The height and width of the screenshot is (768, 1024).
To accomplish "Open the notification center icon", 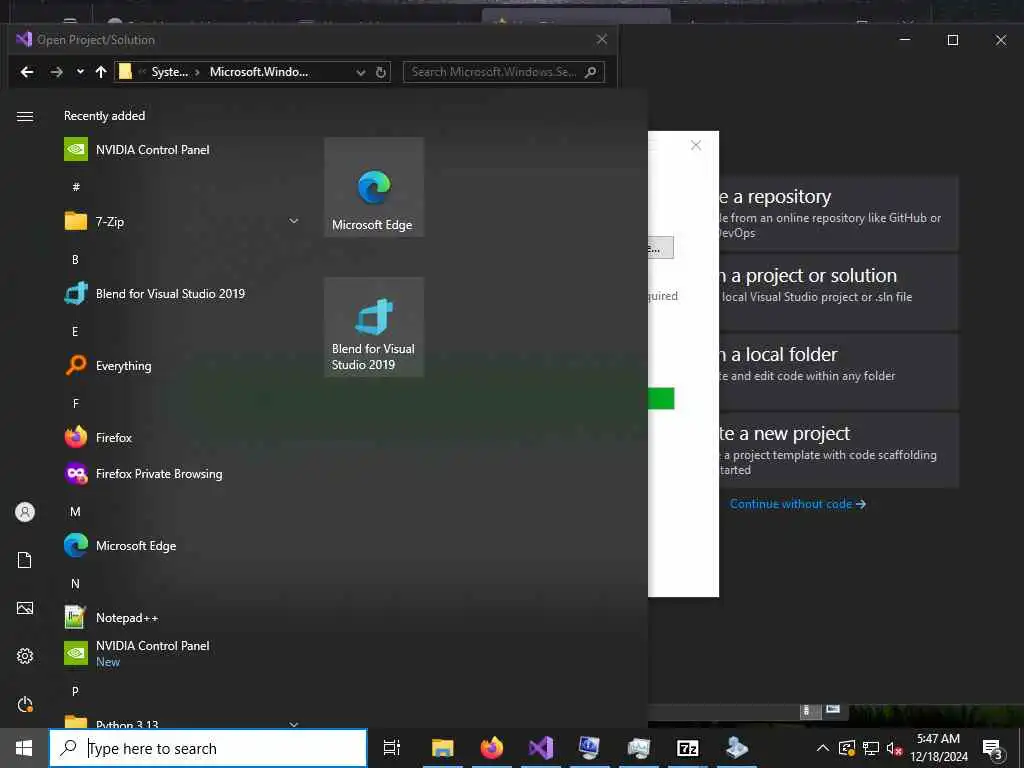I will coord(993,749).
